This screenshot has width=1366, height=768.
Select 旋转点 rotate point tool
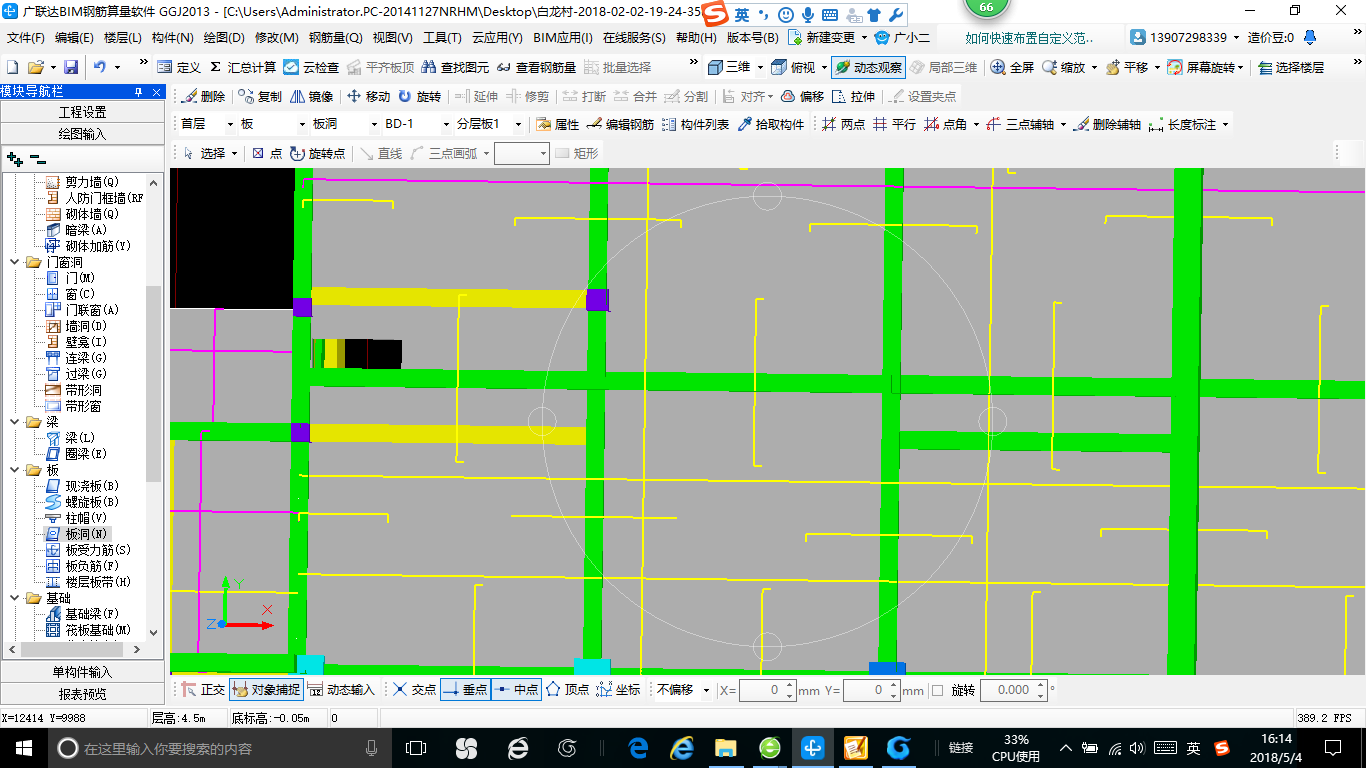317,153
